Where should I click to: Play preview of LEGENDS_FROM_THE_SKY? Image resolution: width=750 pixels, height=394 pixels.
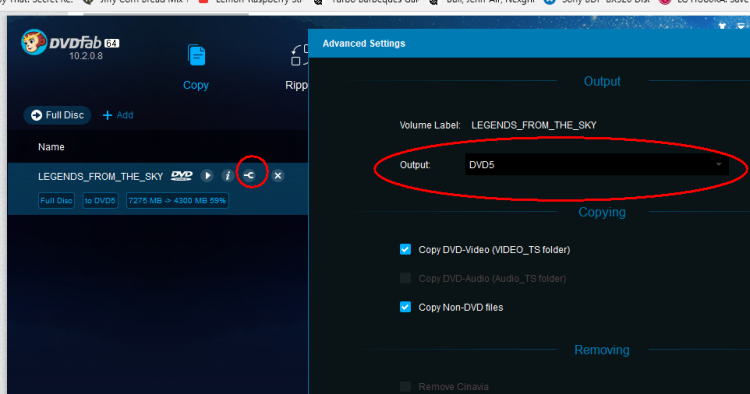[207, 175]
